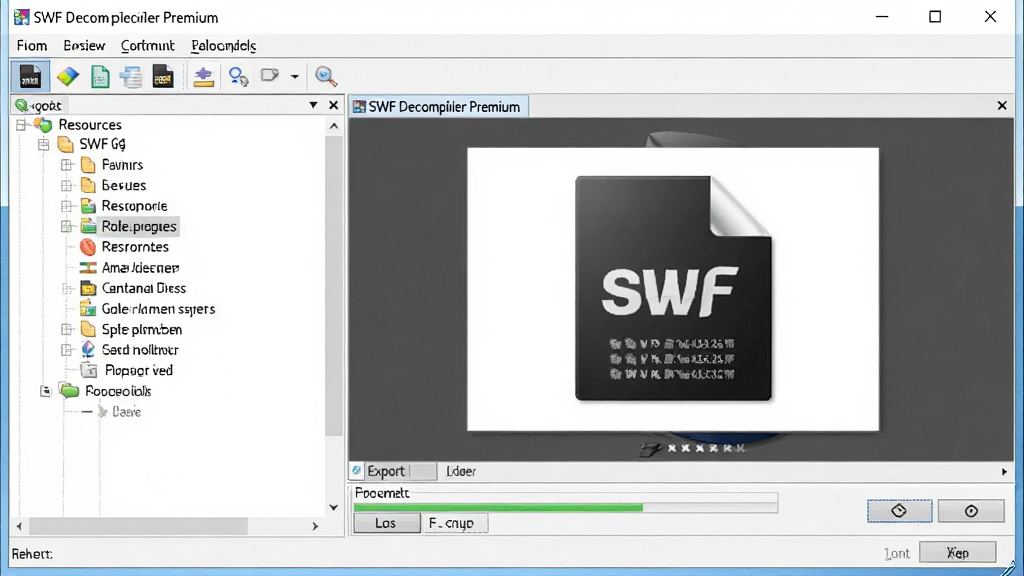Open the Cortmunt menu
The height and width of the screenshot is (576, 1024).
point(148,46)
